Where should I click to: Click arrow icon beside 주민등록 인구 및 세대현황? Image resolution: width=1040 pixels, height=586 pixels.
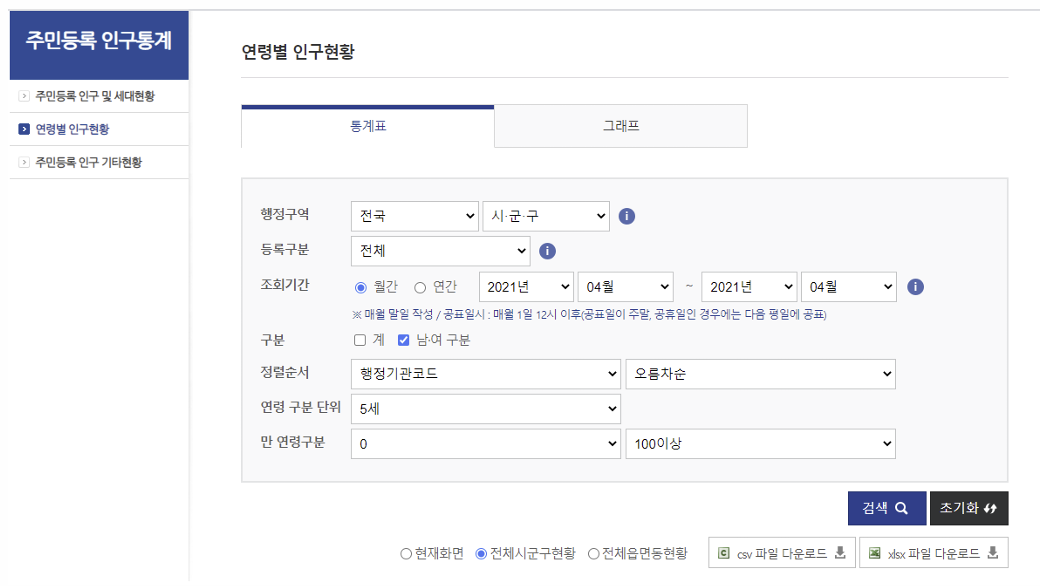pyautogui.click(x=24, y=96)
